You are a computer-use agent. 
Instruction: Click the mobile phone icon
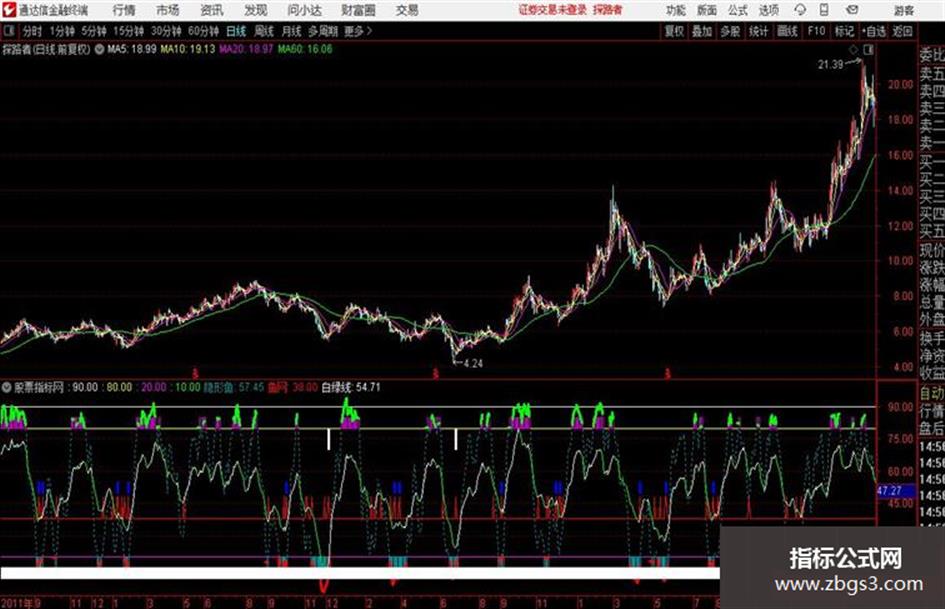coord(824,10)
